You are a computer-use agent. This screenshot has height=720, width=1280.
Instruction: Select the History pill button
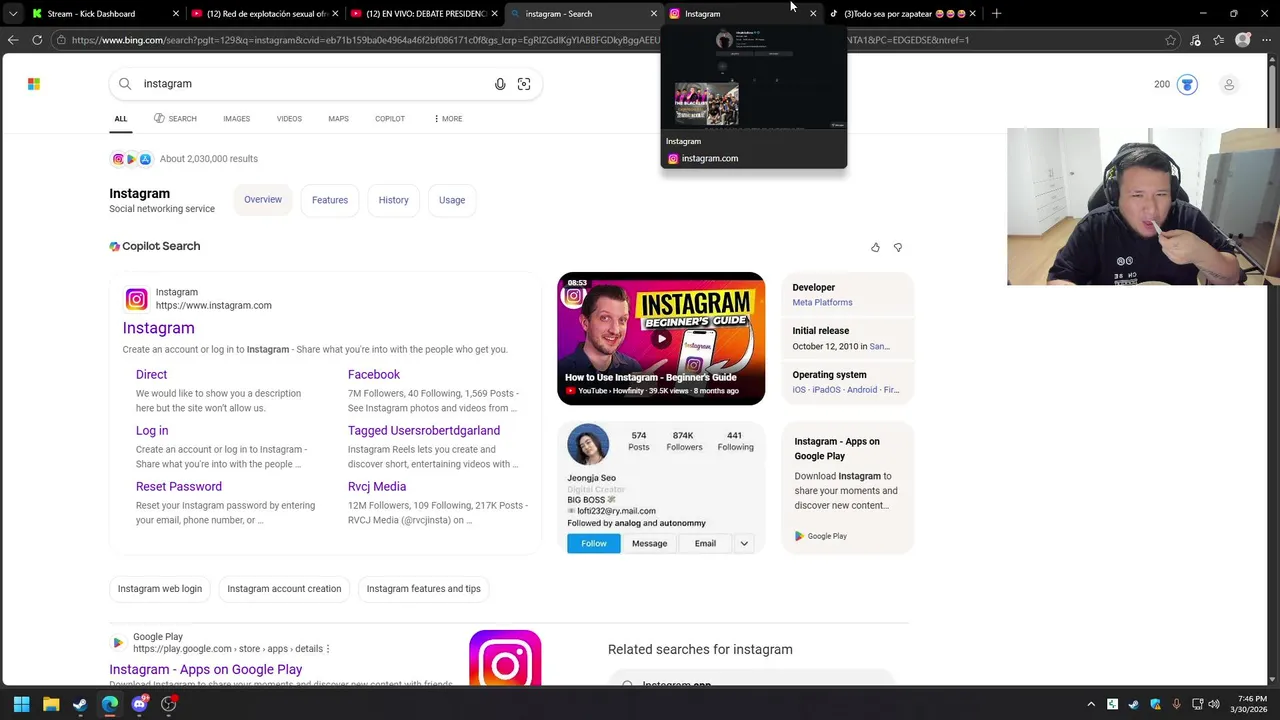(393, 200)
